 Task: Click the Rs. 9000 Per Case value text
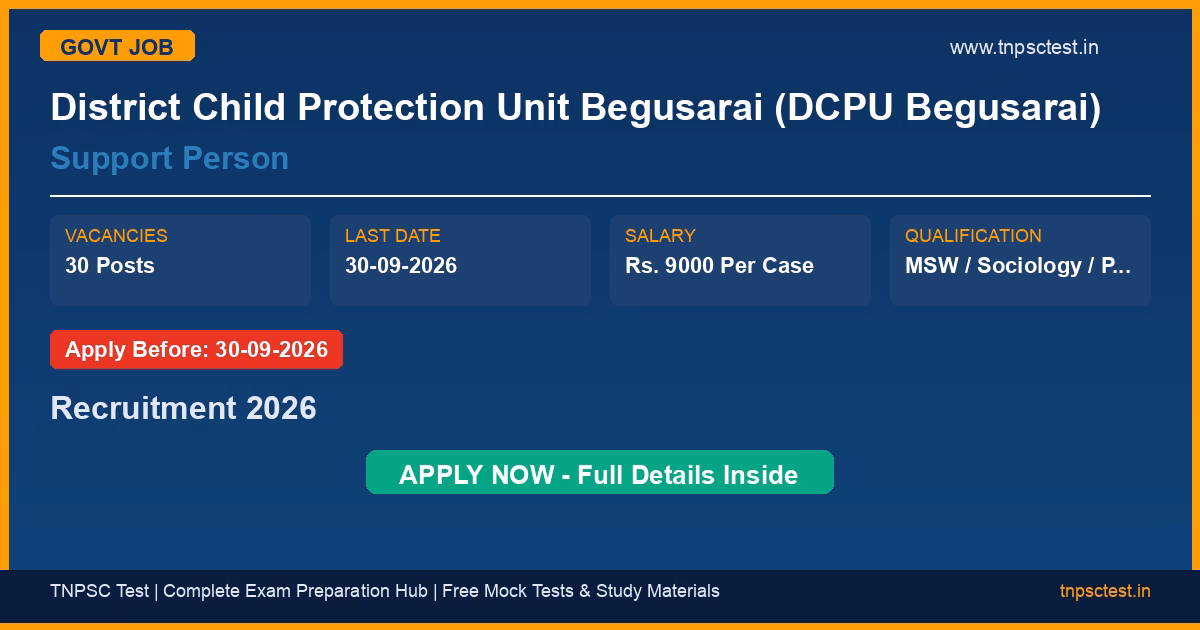[x=719, y=266]
